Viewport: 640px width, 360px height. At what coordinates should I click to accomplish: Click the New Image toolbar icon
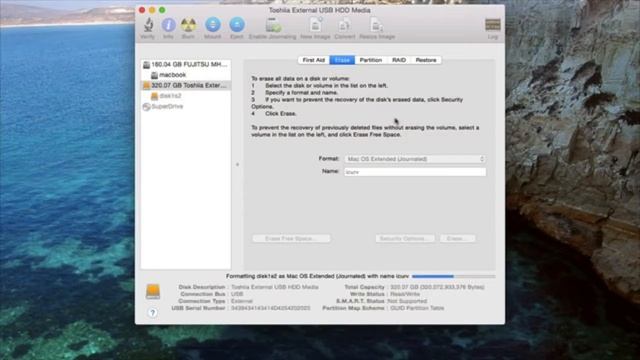coord(316,25)
